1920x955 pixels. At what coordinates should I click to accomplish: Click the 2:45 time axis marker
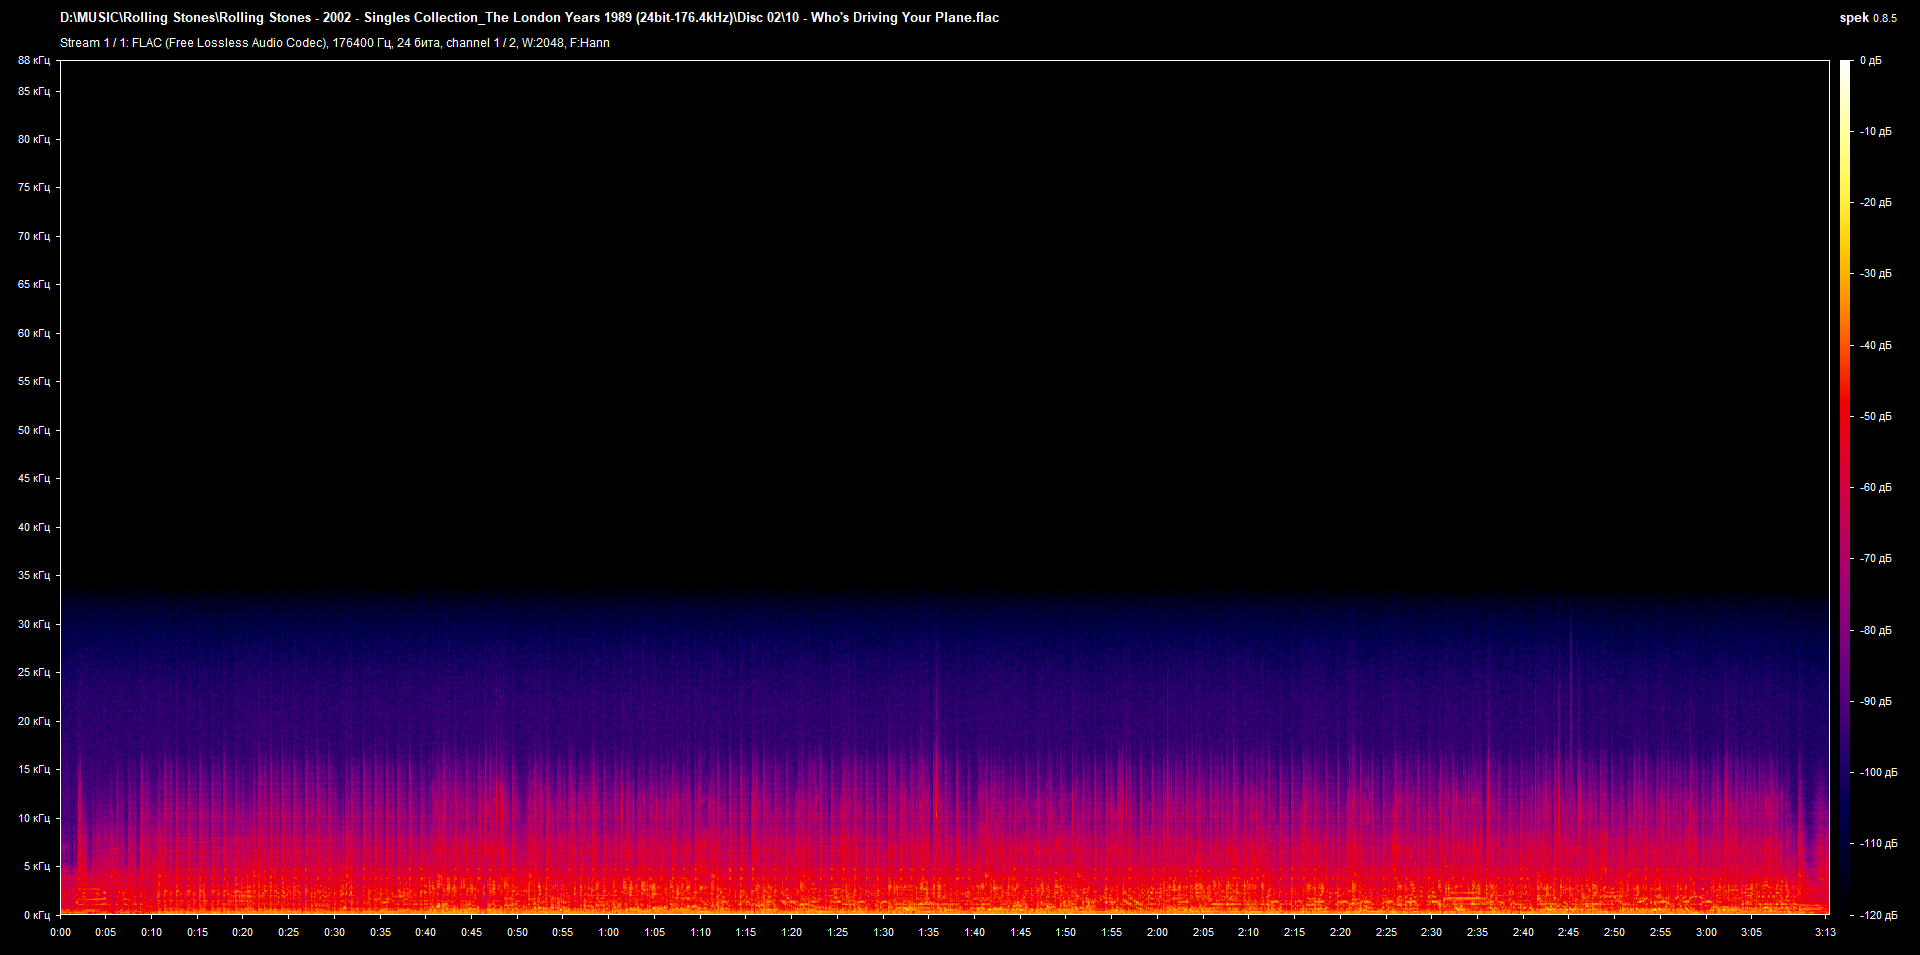coord(1568,932)
